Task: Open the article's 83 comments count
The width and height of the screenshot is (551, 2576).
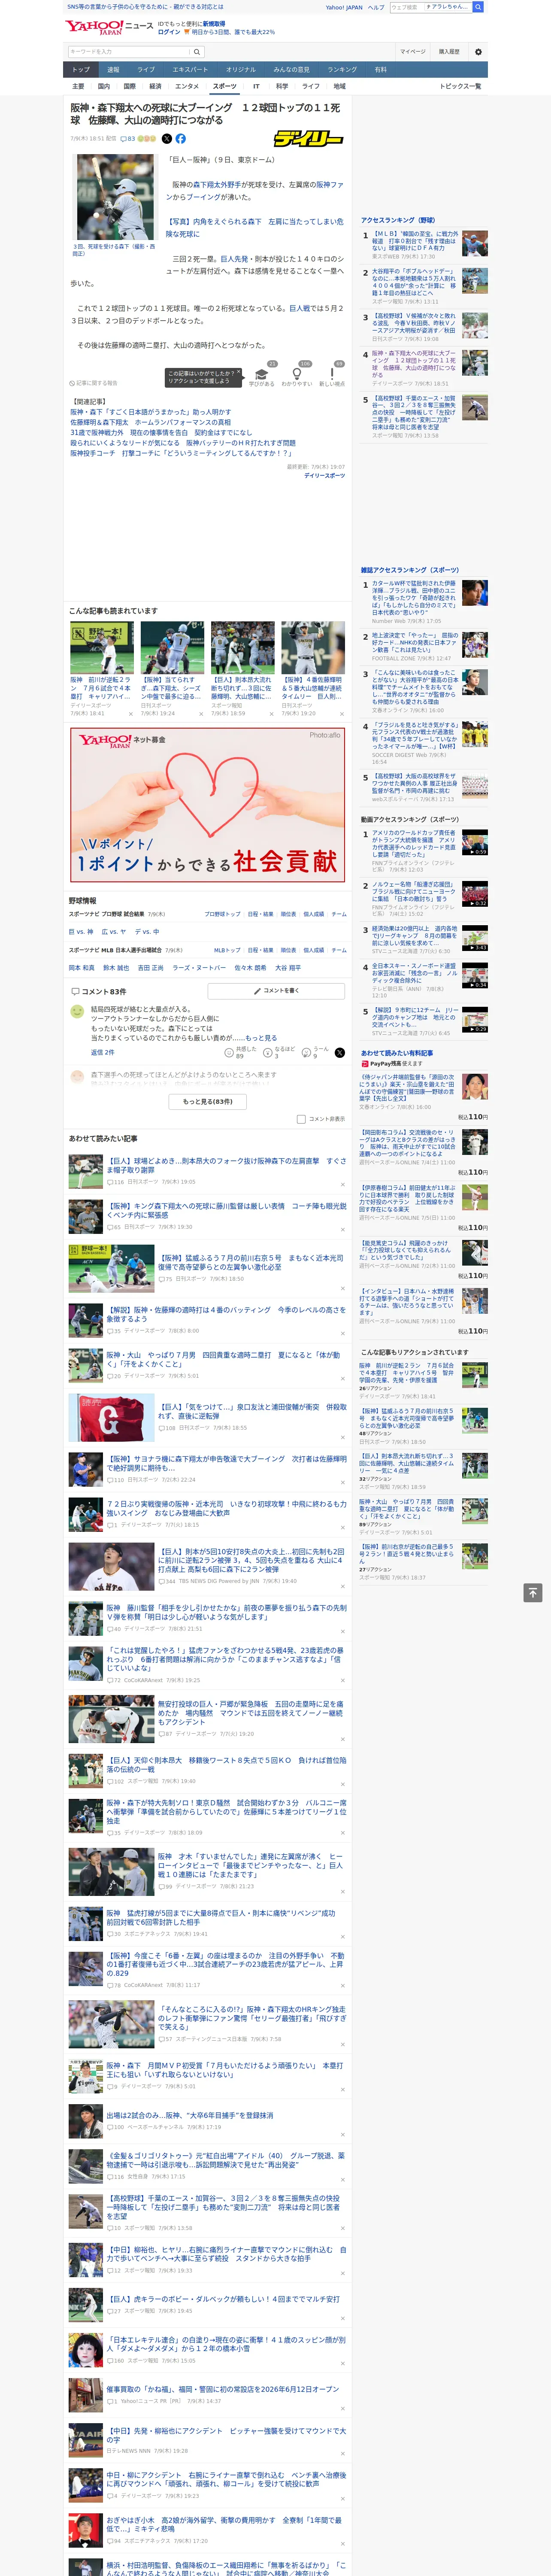Action: point(128,139)
